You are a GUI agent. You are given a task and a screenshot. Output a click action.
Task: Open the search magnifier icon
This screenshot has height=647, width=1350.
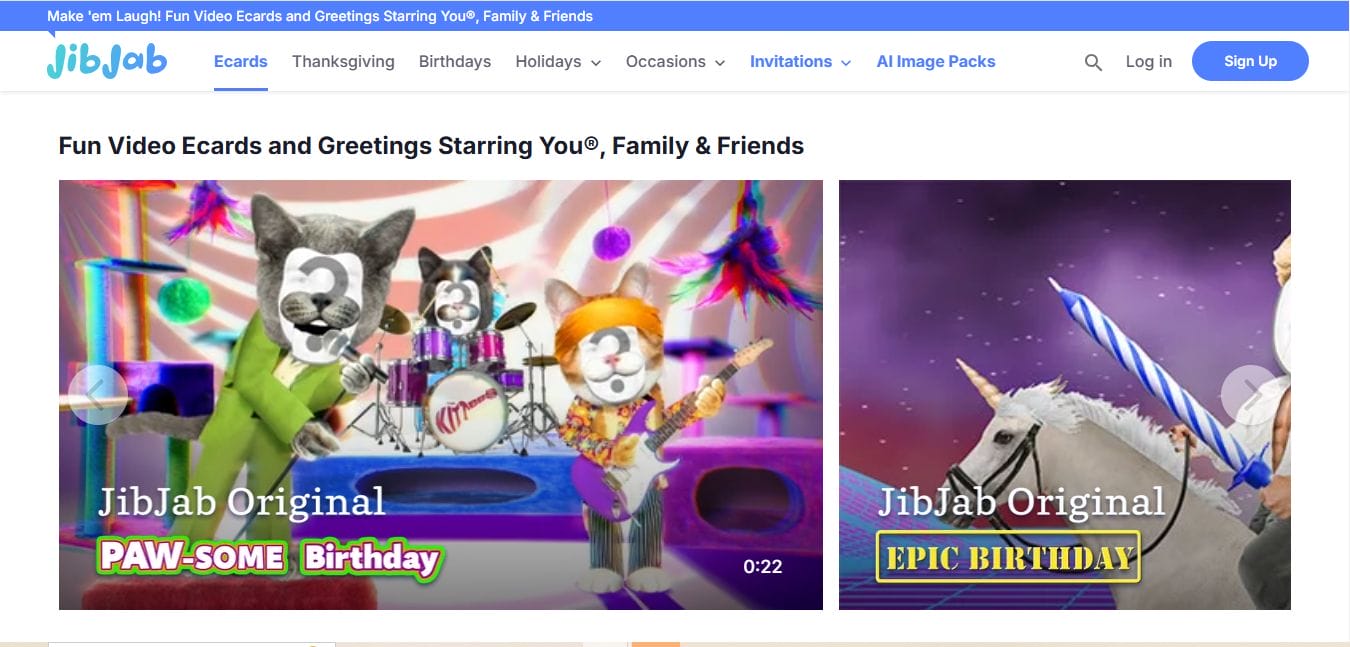pyautogui.click(x=1093, y=62)
